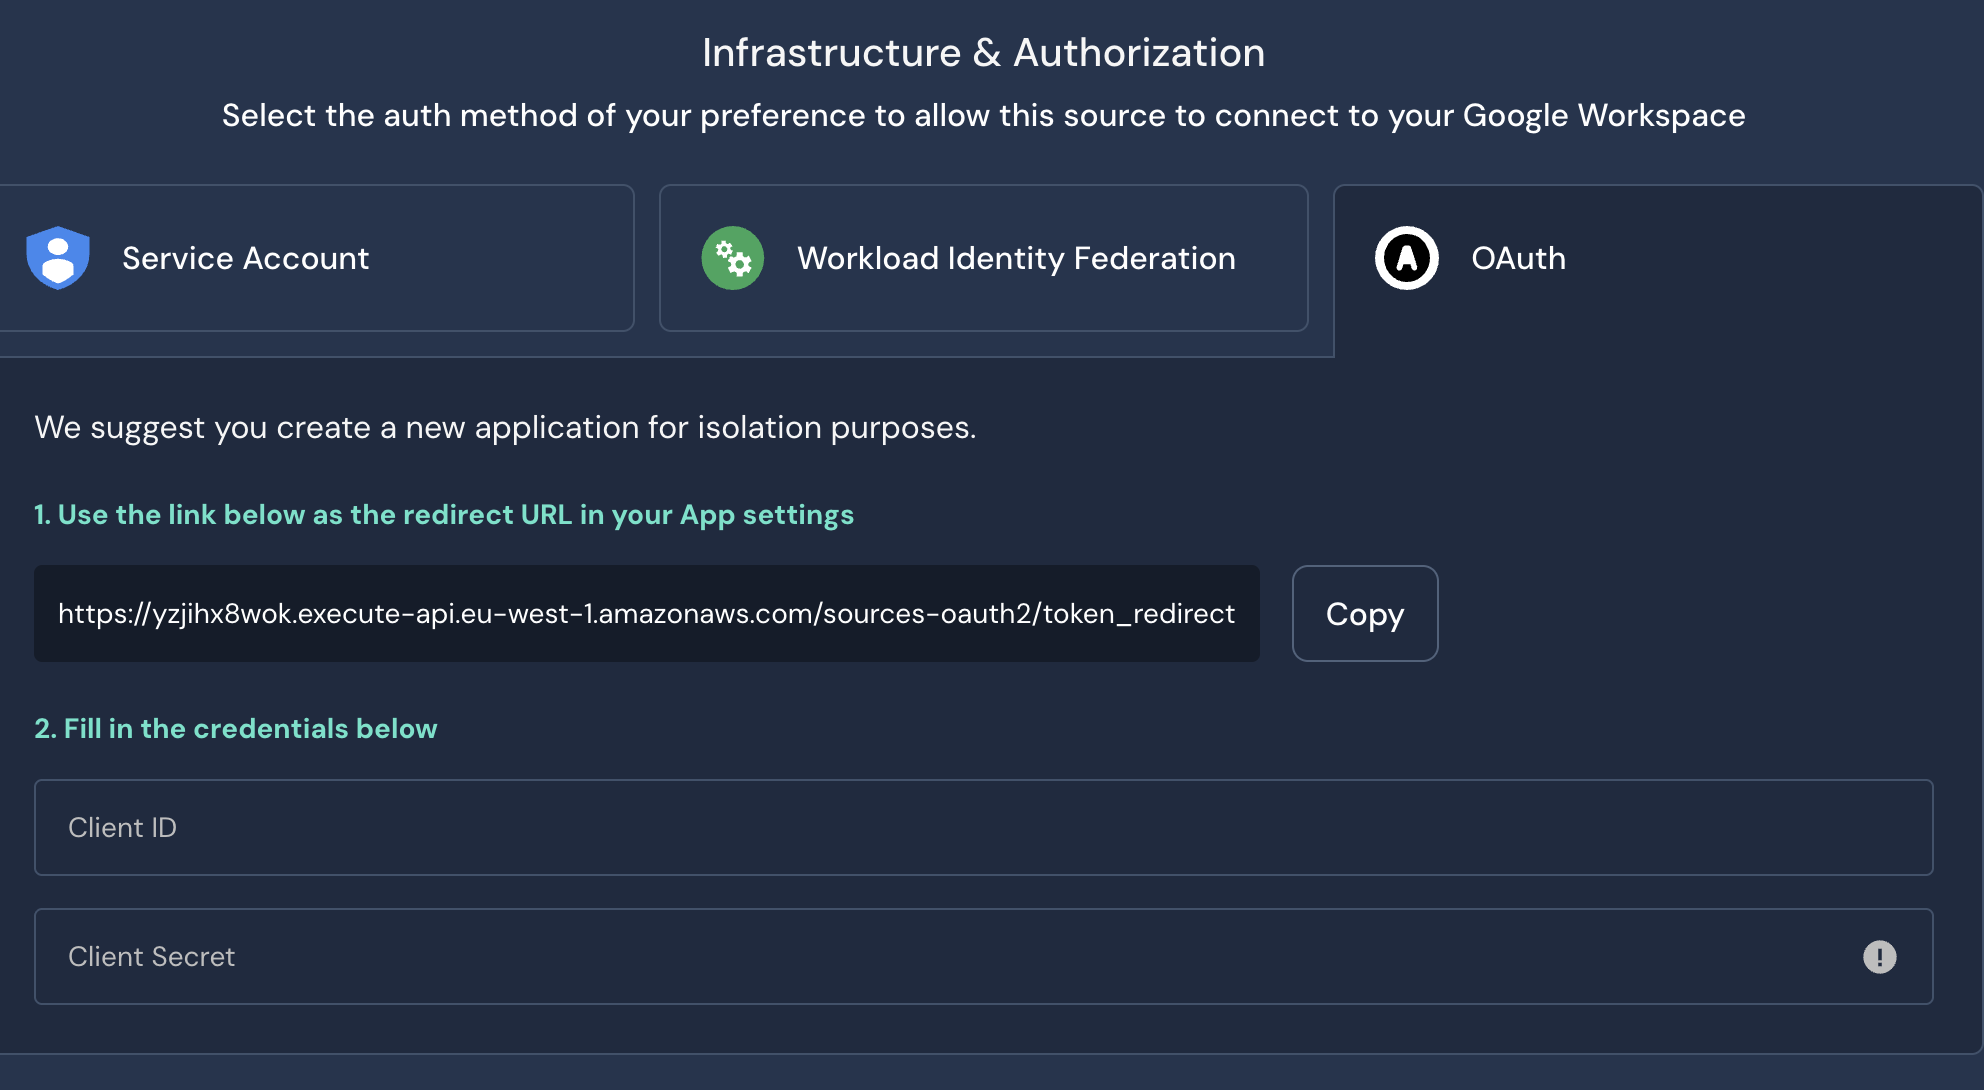Copy the redirect URL
The height and width of the screenshot is (1090, 1984).
click(1364, 613)
